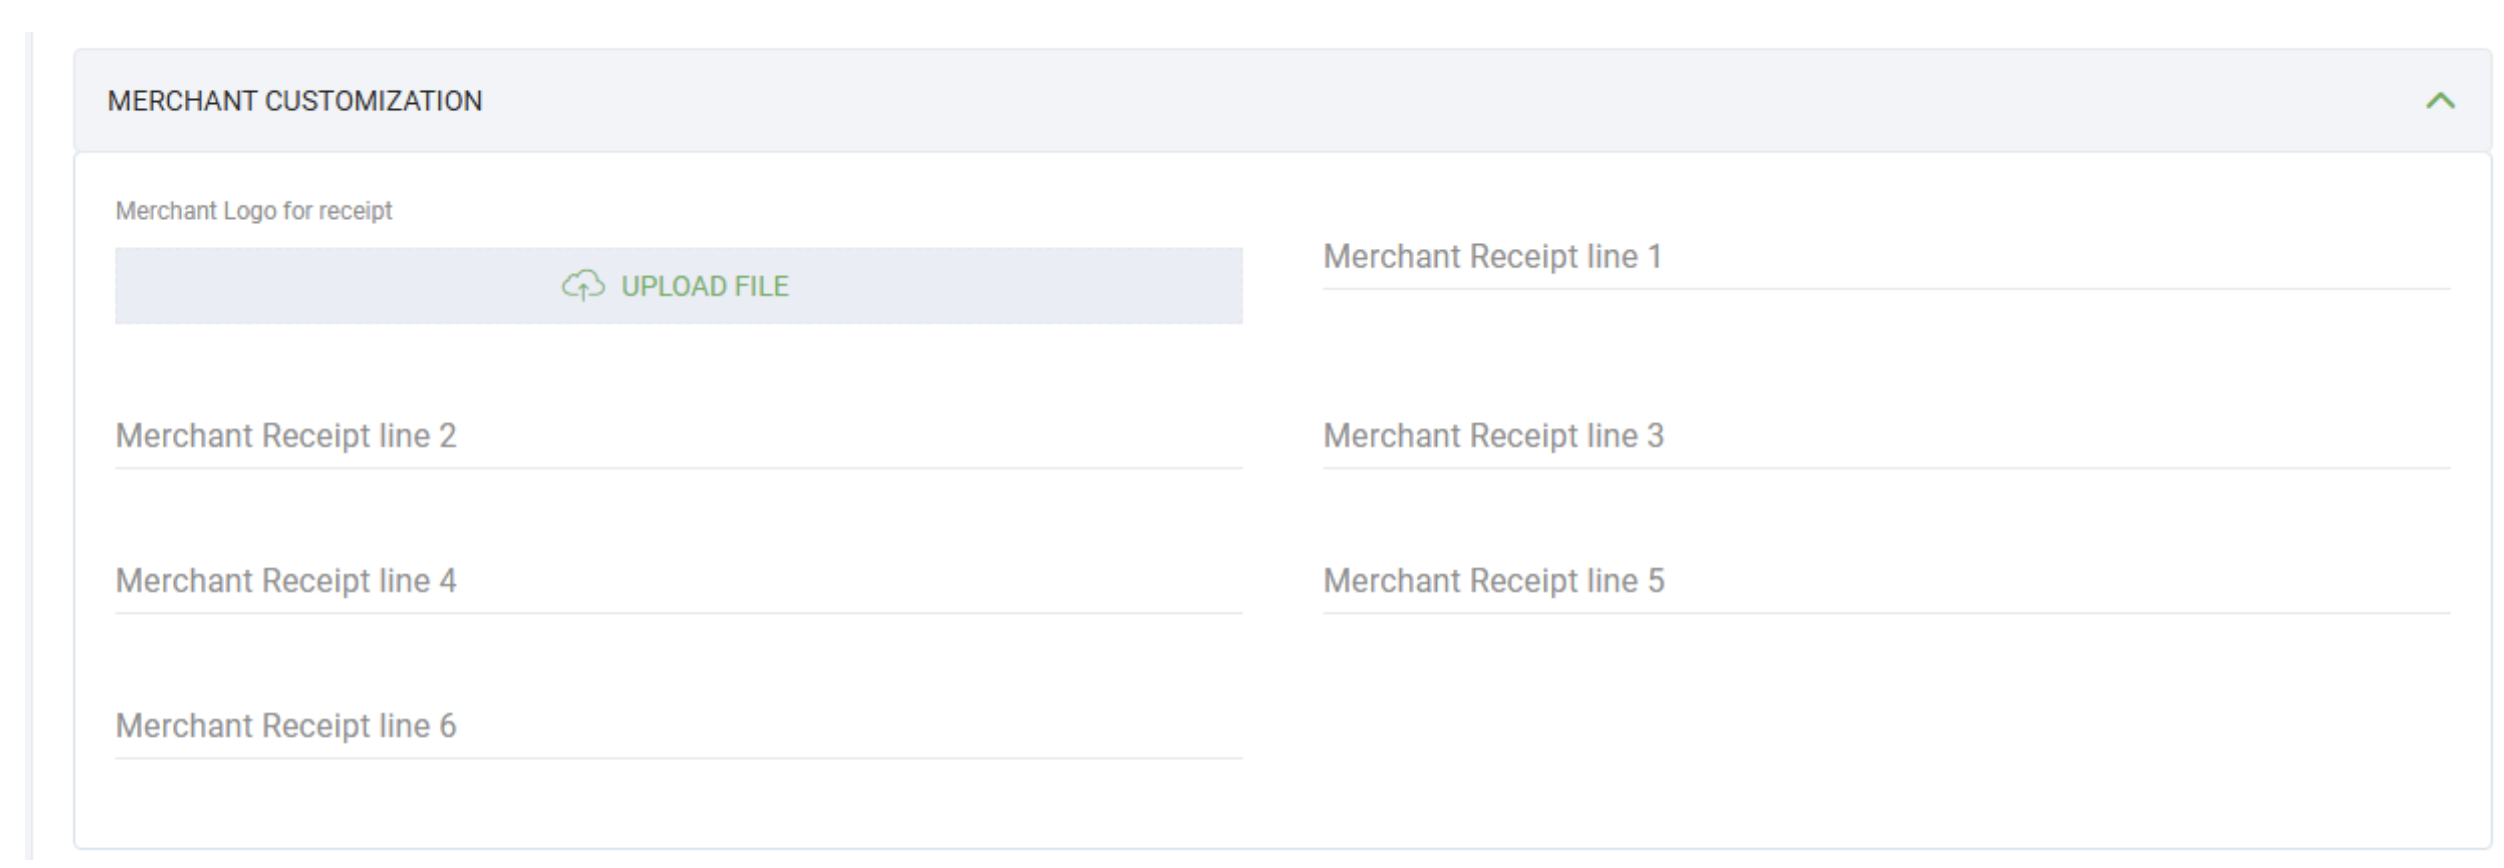Screen dimensions: 2504x868
Task: Click the UPLOAD FILE green text label
Action: pos(705,287)
